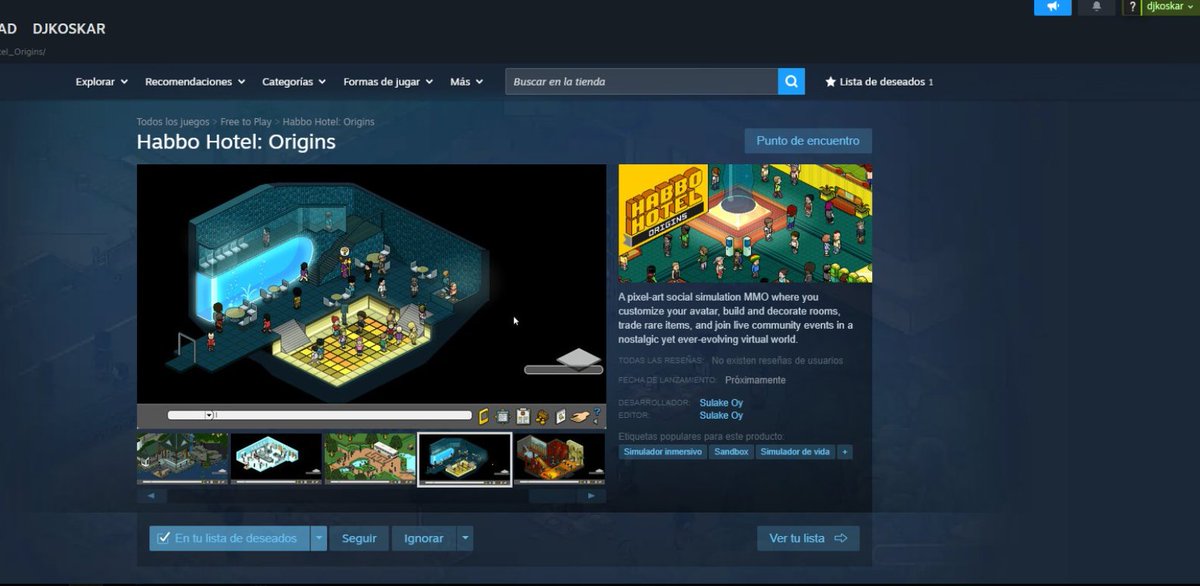Click "No existen reseñas de usuarios" text
1200x586 pixels.
pos(777,360)
